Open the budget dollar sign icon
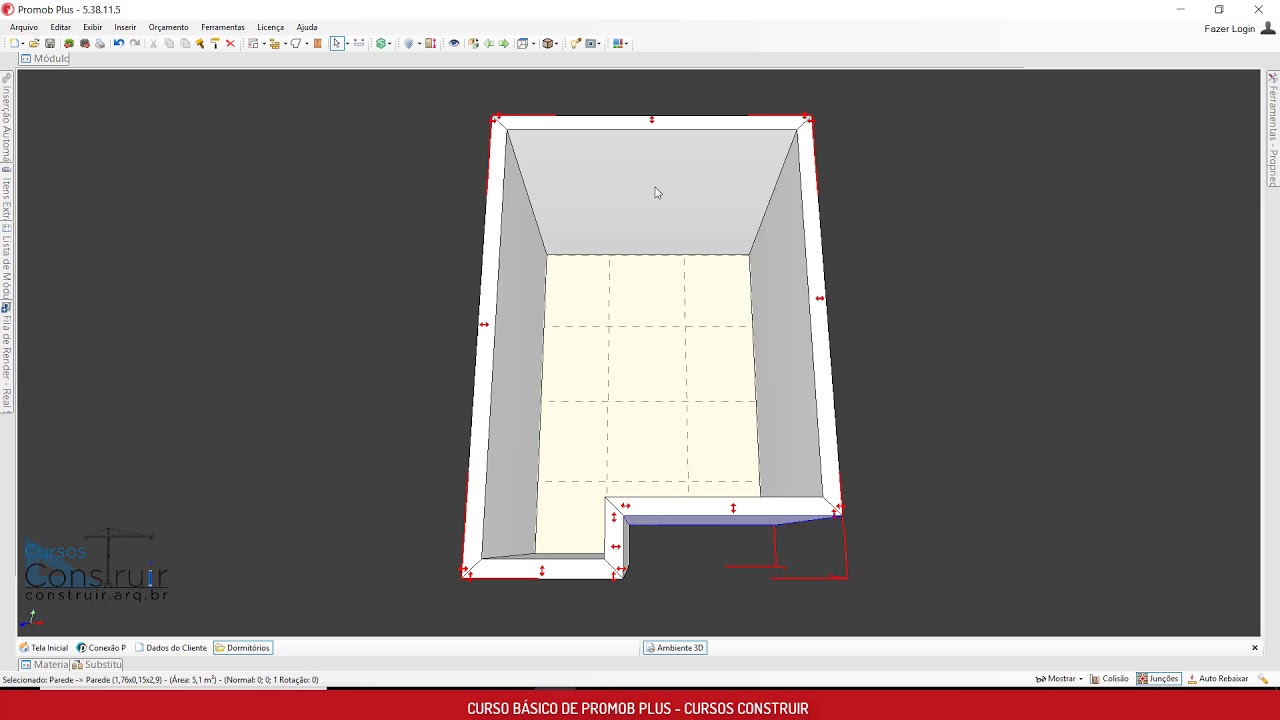The height and width of the screenshot is (720, 1280). (381, 43)
